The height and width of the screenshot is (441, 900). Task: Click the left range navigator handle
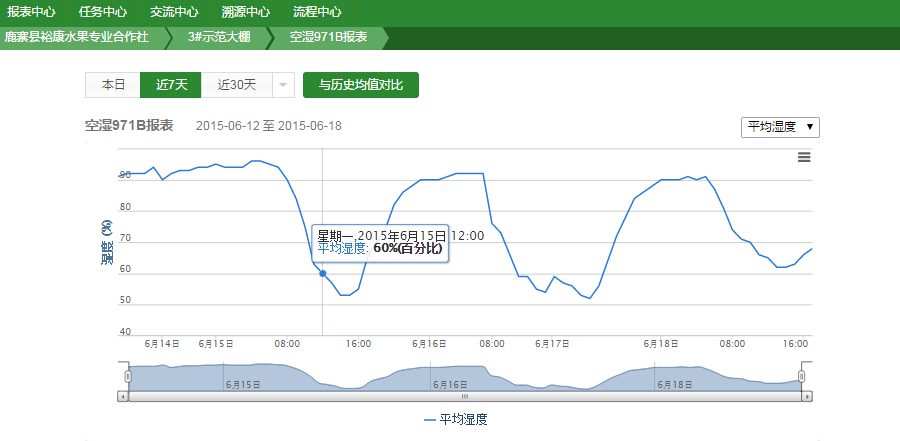pos(128,376)
